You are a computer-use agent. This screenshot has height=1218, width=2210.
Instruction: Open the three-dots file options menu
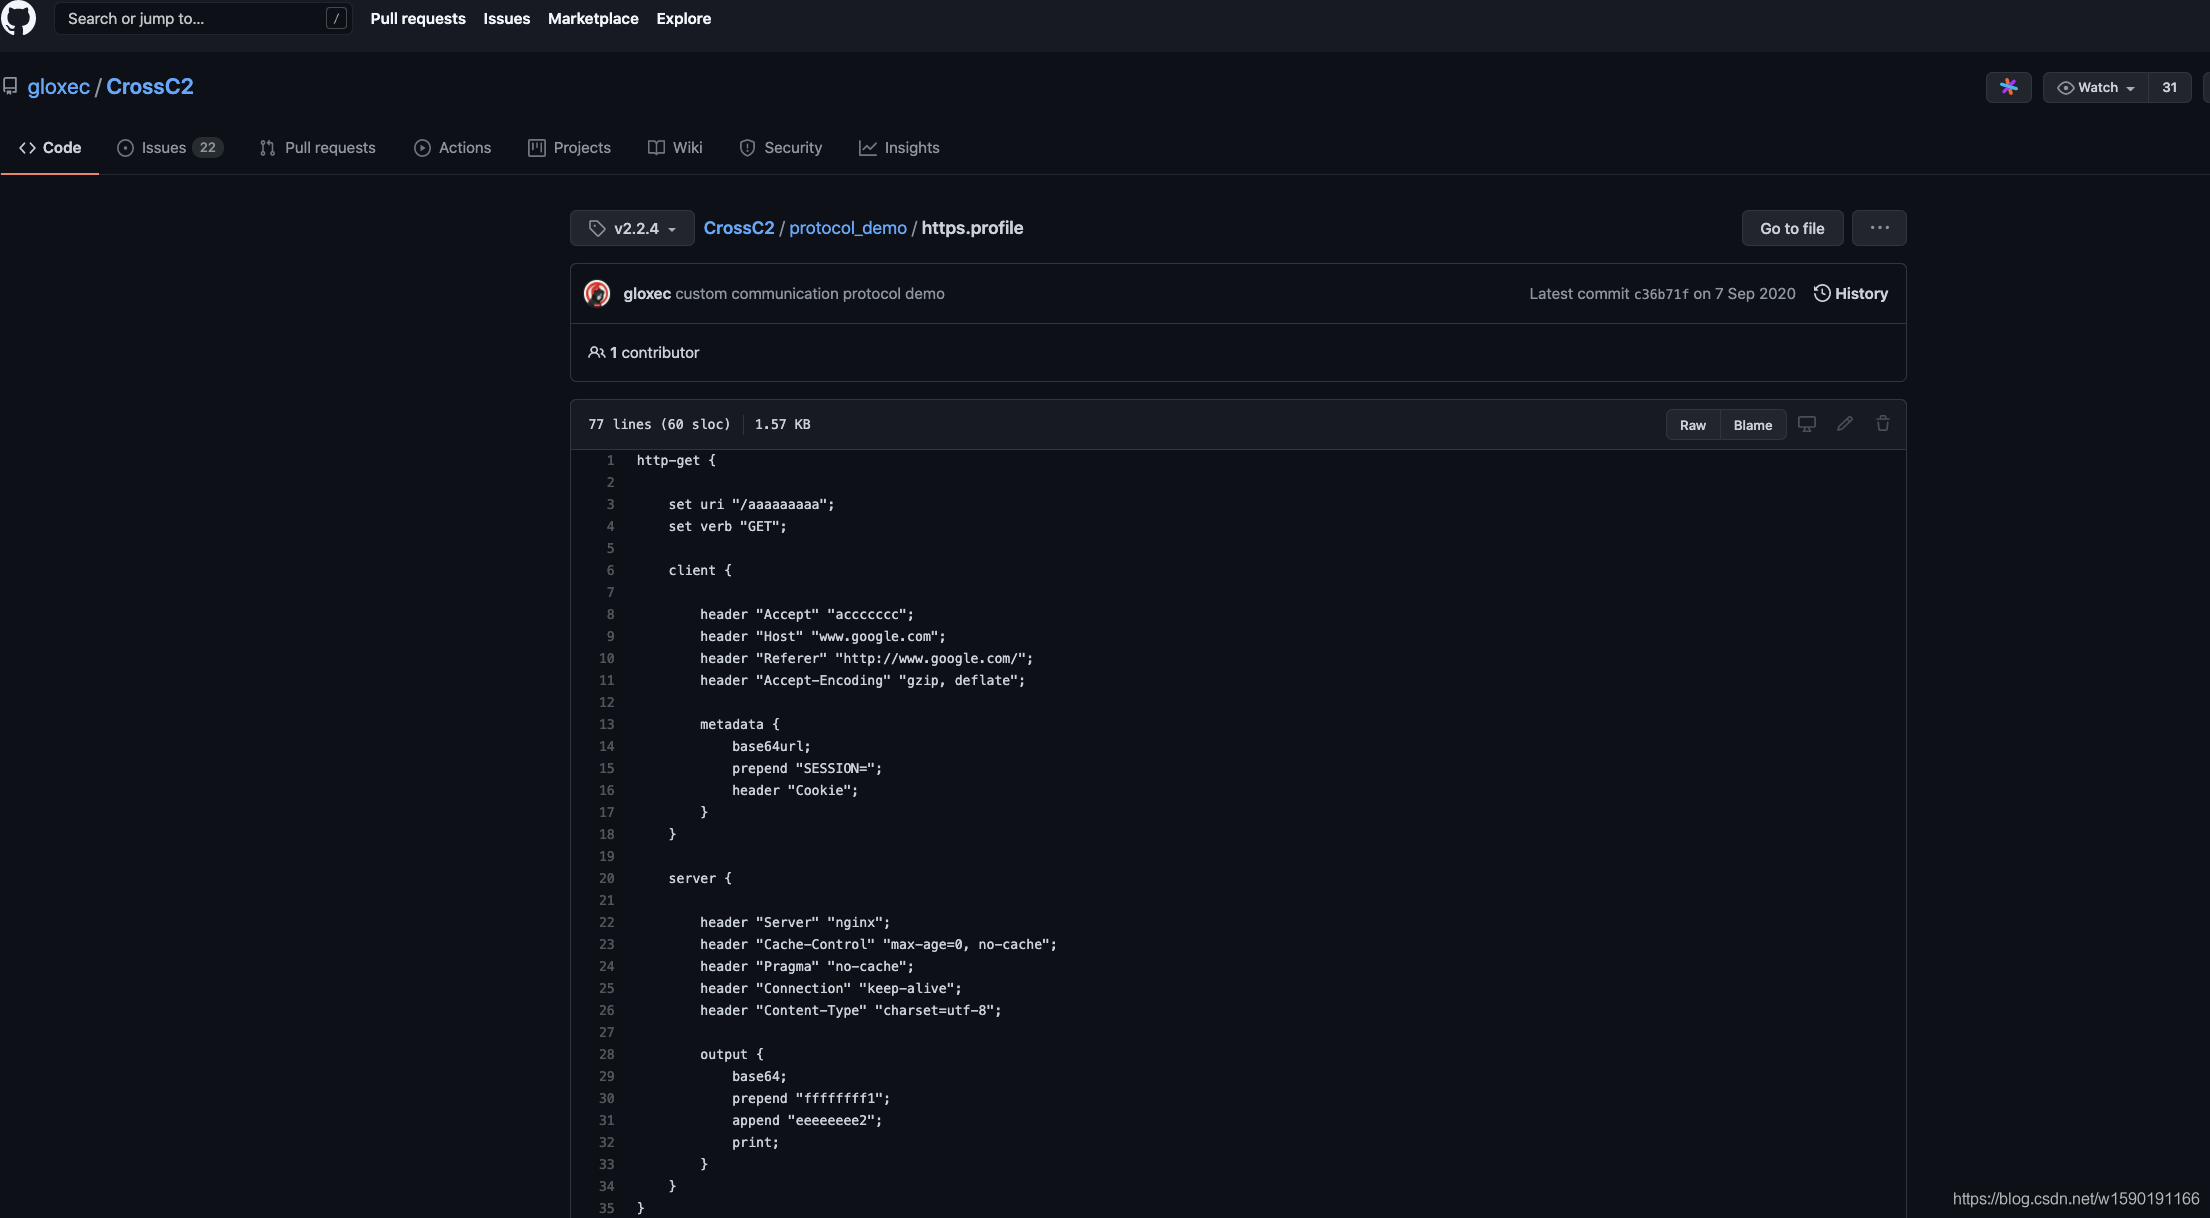[x=1879, y=228]
